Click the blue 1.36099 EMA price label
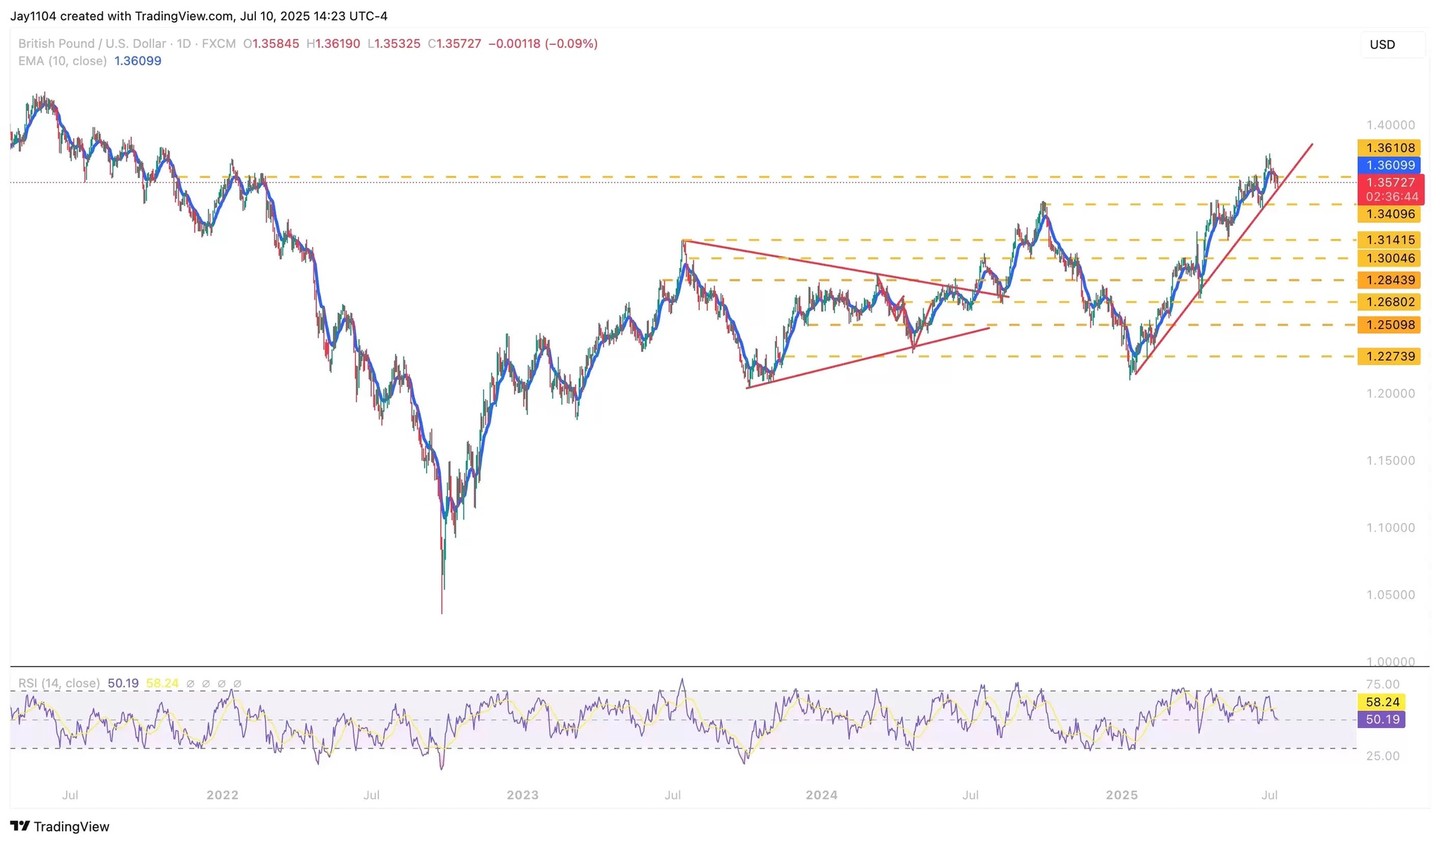1440x844 pixels. [1390, 165]
